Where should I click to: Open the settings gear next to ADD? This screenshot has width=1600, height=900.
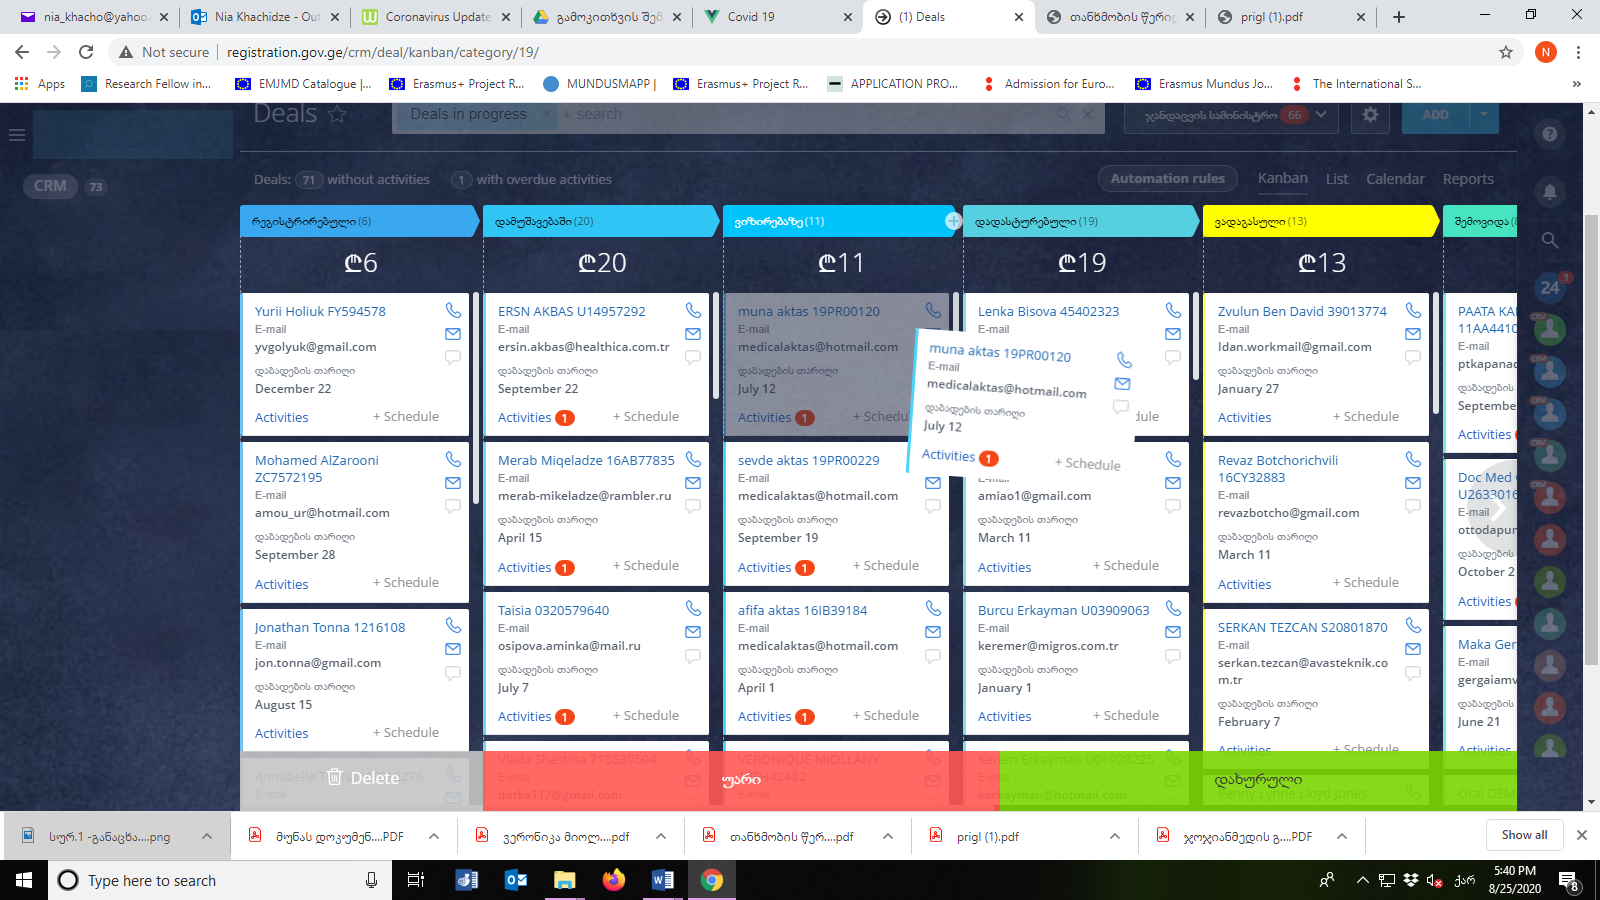[1370, 115]
